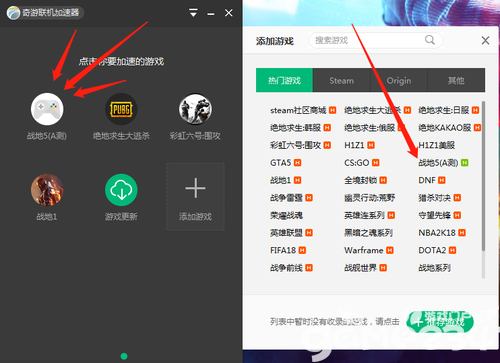Select 战地系列 in the game list
This screenshot has width=500, height=363.
435,268
